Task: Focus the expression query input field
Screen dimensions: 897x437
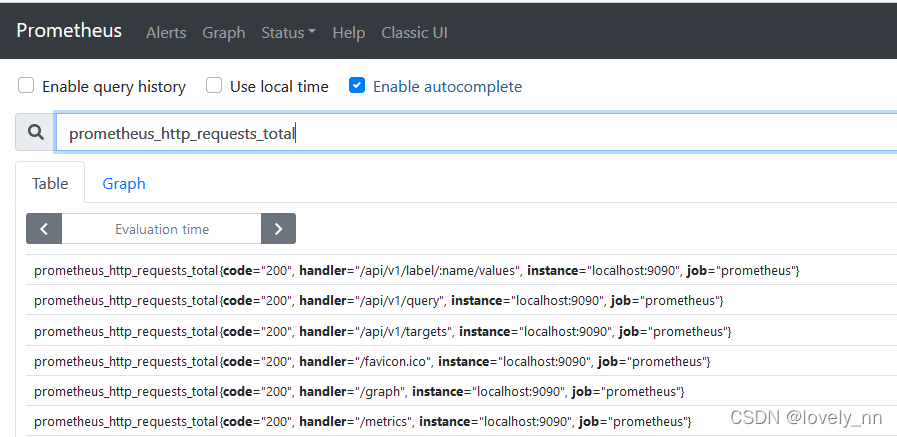Action: tap(476, 133)
